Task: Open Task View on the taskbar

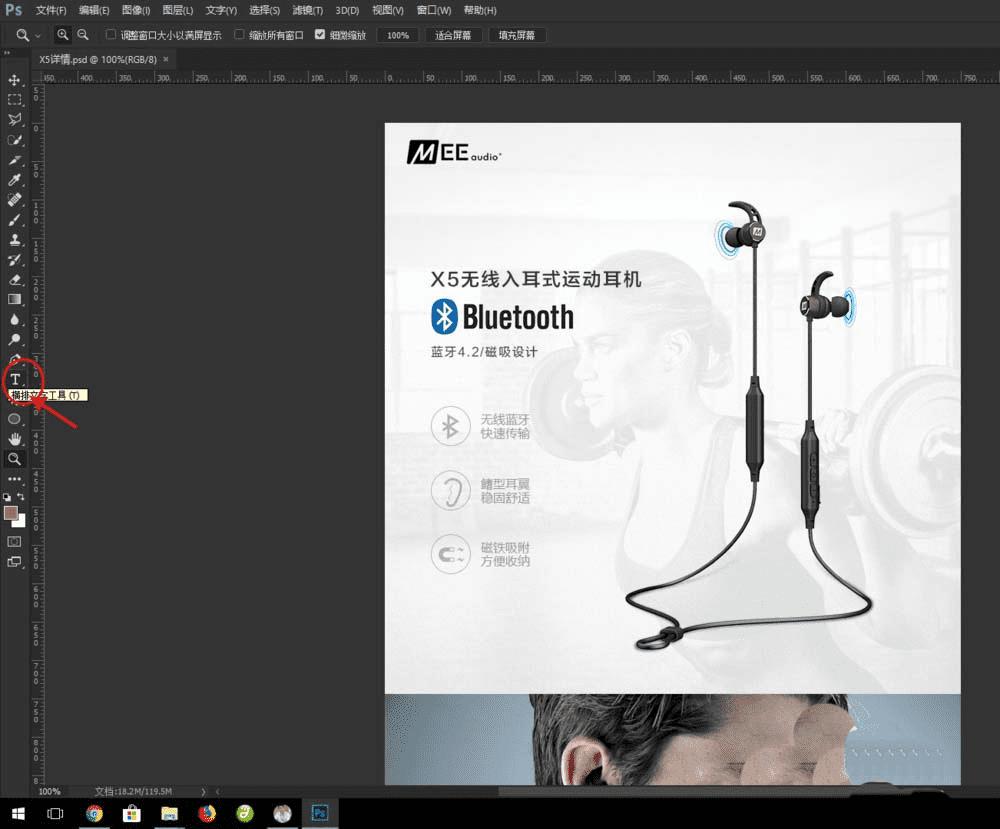Action: 55,813
